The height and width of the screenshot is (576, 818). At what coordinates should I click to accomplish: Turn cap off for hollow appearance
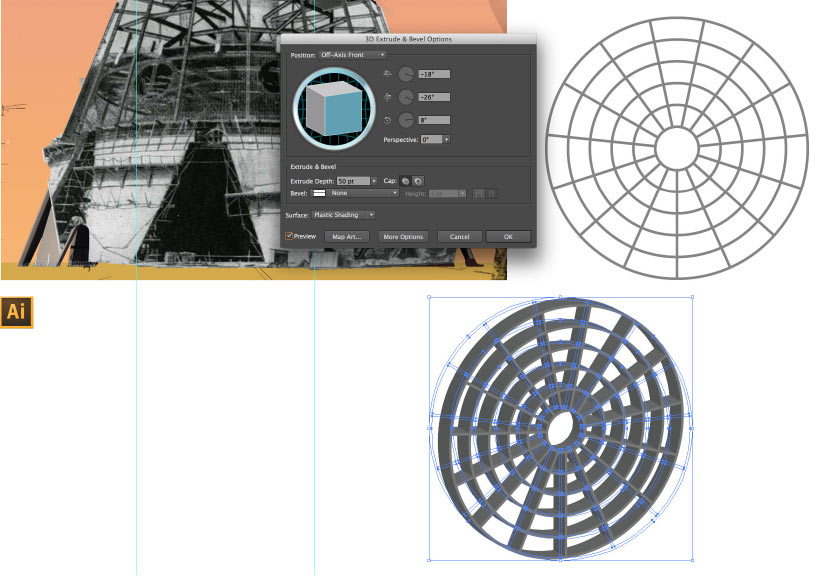point(417,181)
